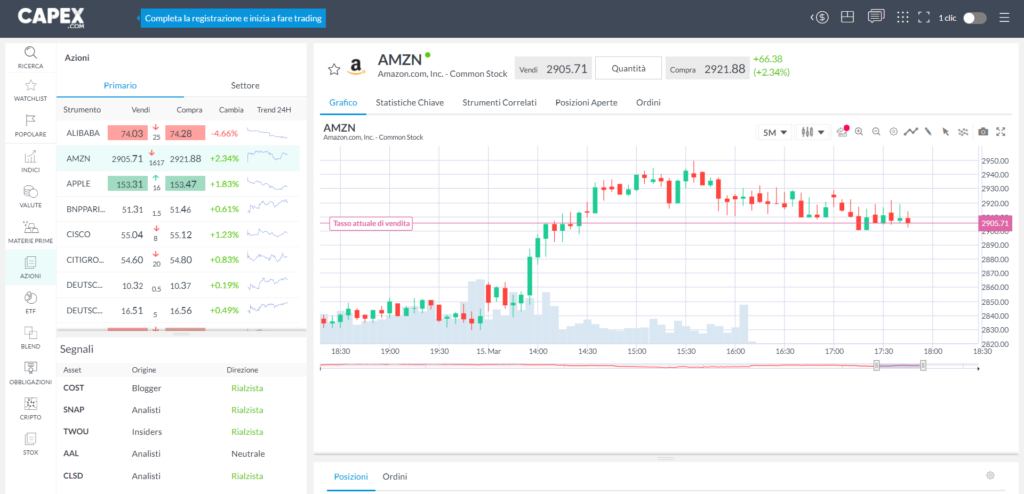1024x494 pixels.
Task: Select the CITIGRO... instrument row
Action: [x=178, y=259]
